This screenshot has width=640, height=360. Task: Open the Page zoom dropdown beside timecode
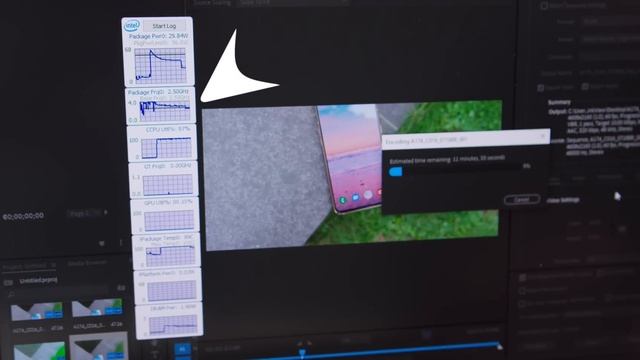coord(87,213)
